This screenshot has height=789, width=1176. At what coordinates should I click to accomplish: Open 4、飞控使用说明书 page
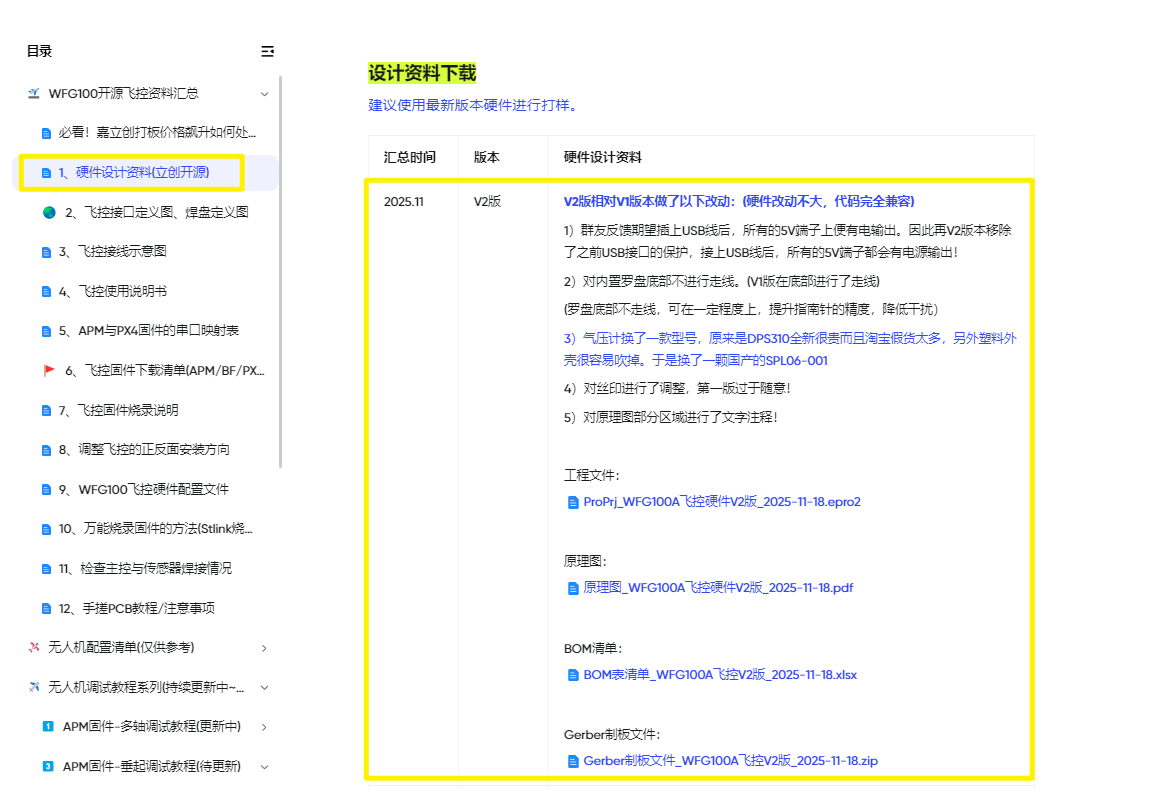pos(122,291)
